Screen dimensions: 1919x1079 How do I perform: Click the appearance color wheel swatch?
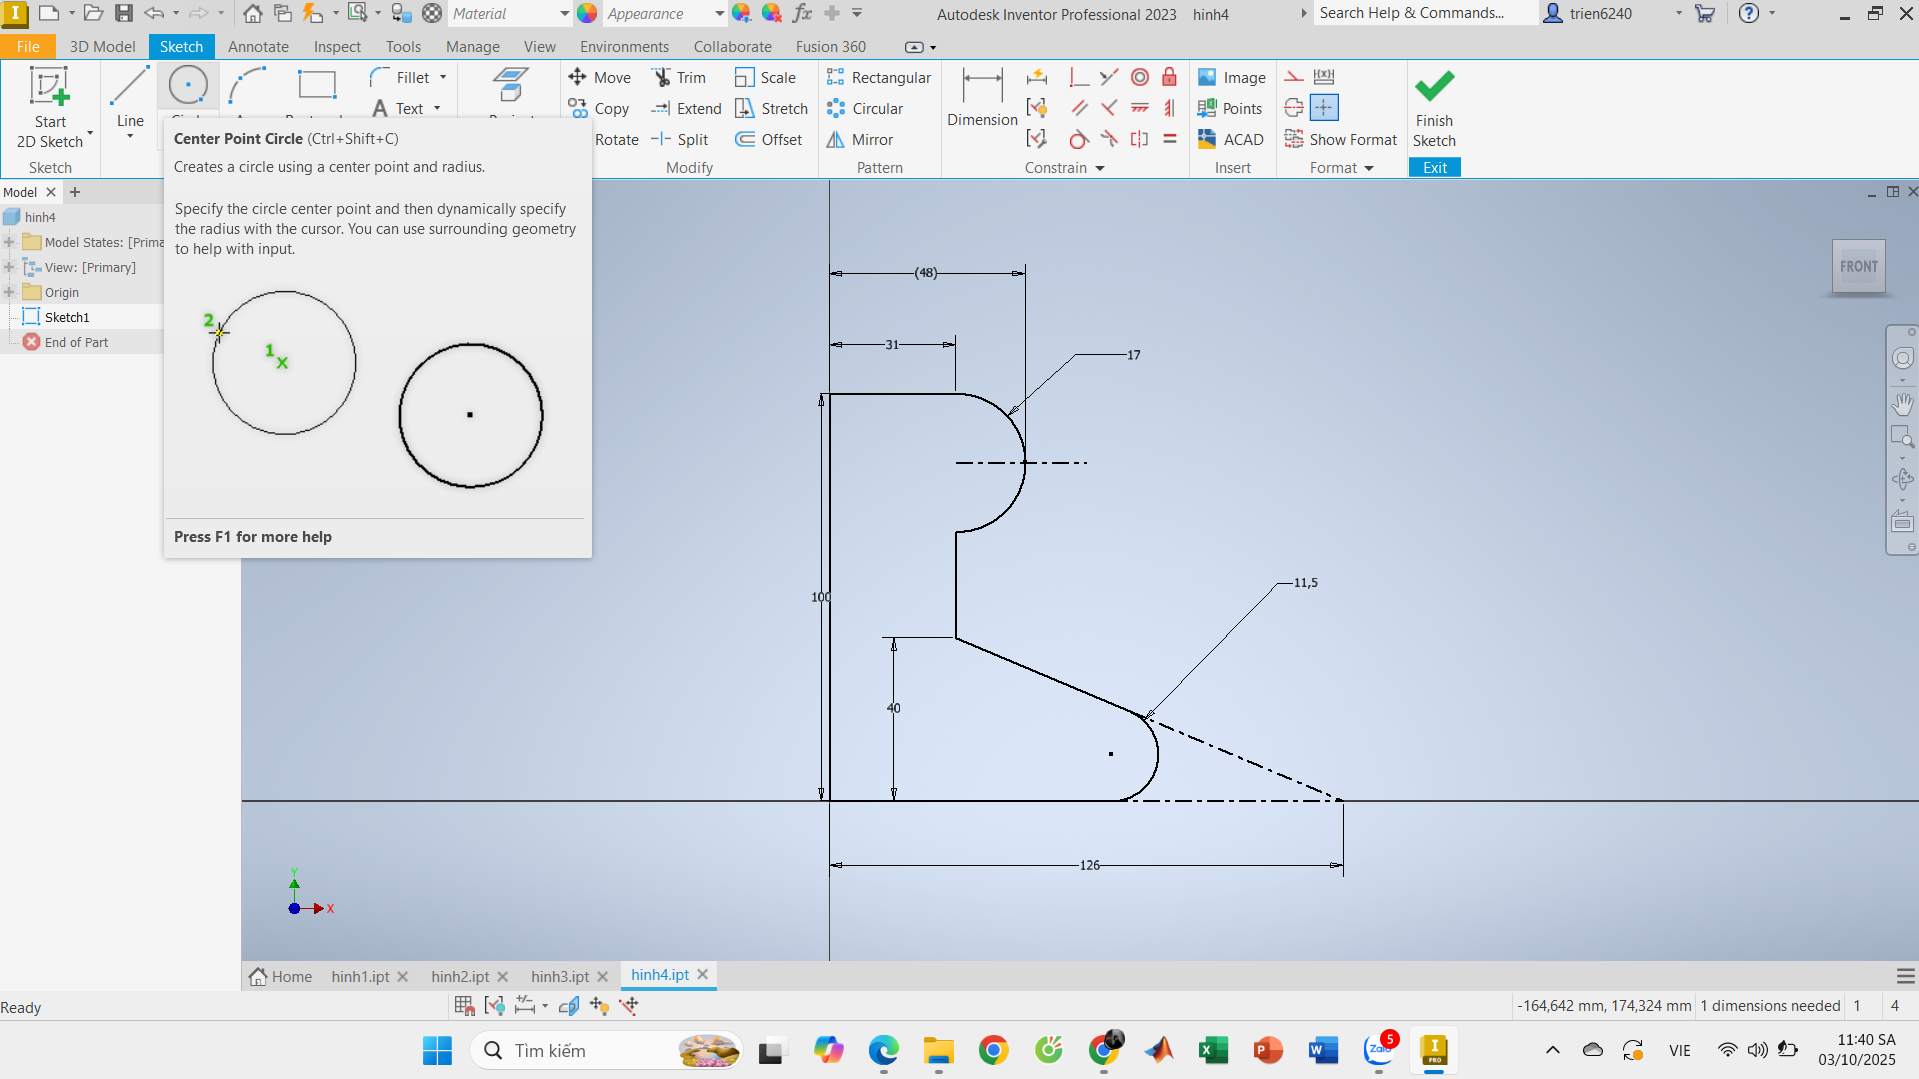coord(587,14)
